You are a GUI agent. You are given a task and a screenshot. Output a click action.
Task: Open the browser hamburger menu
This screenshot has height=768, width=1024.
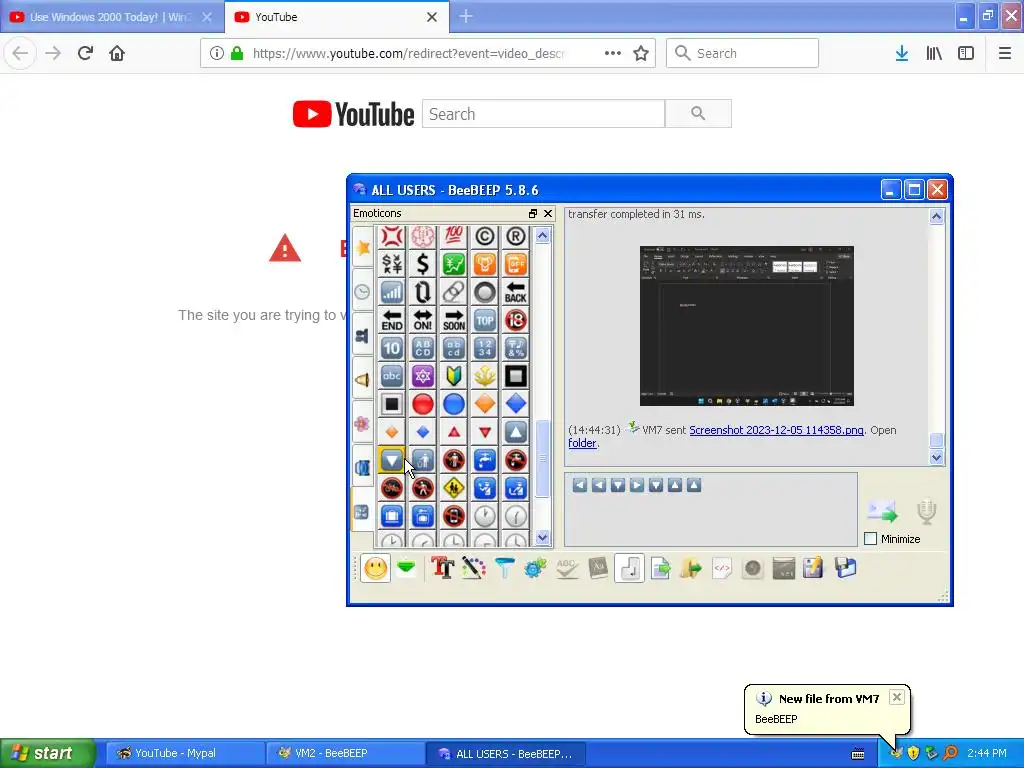point(1004,54)
